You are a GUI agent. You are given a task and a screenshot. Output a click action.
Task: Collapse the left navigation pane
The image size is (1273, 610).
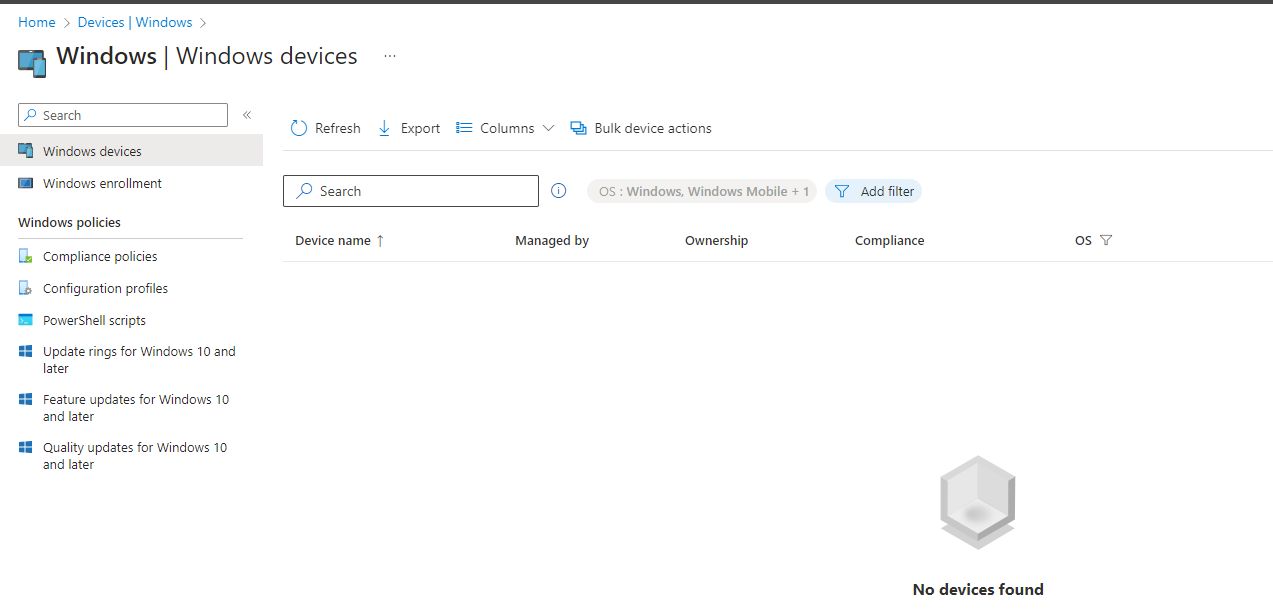246,114
